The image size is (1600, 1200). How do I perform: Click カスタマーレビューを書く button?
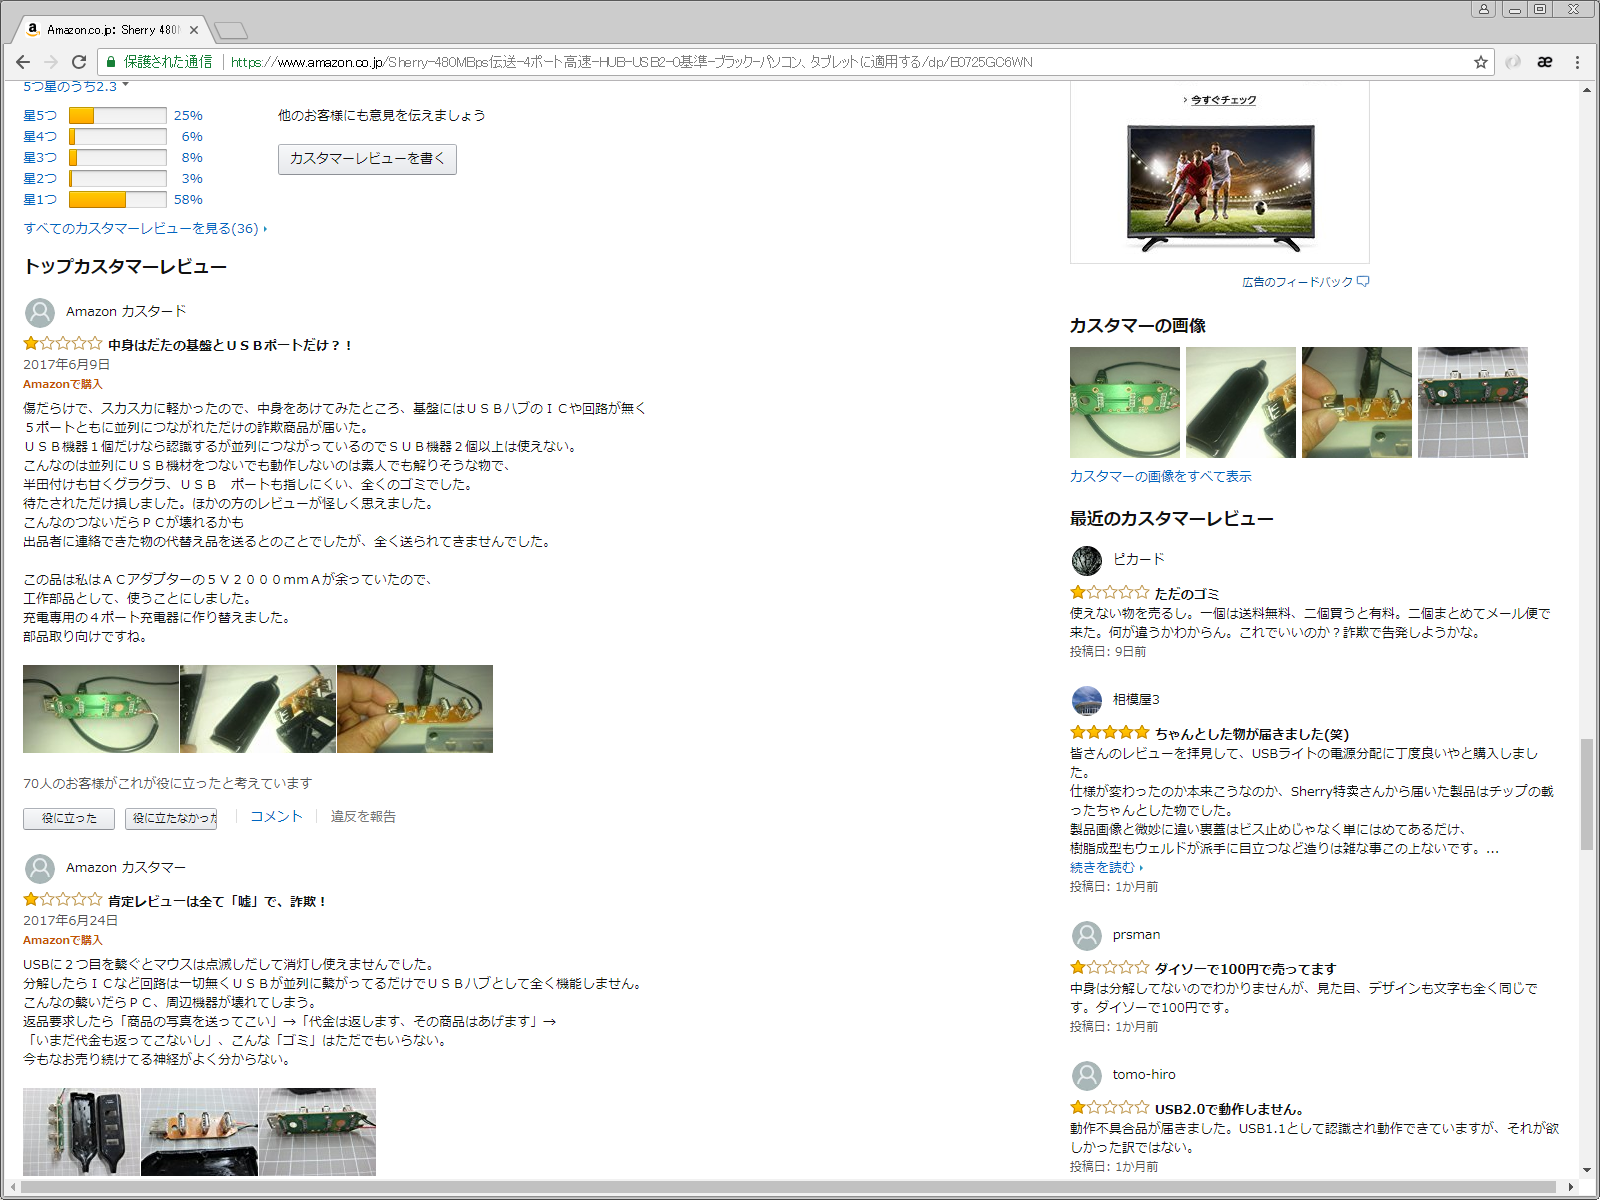[x=367, y=159]
